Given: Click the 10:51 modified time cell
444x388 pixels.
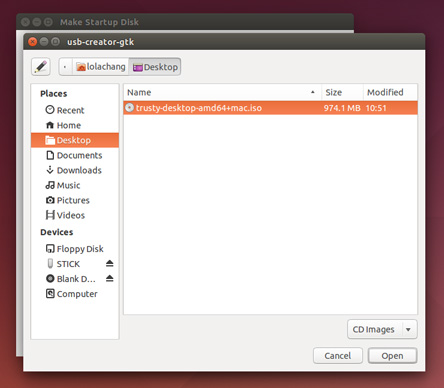Looking at the screenshot, I should pyautogui.click(x=376, y=108).
